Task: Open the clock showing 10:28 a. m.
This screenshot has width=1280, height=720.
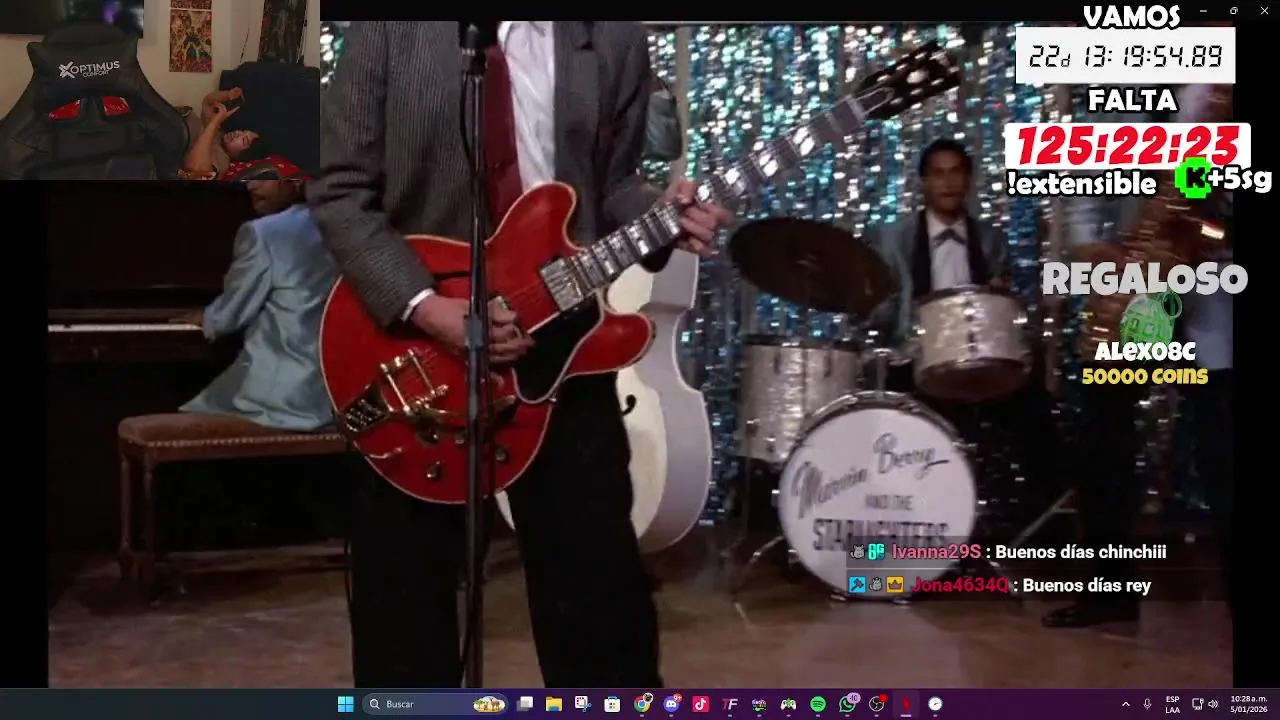Action: tap(1247, 704)
